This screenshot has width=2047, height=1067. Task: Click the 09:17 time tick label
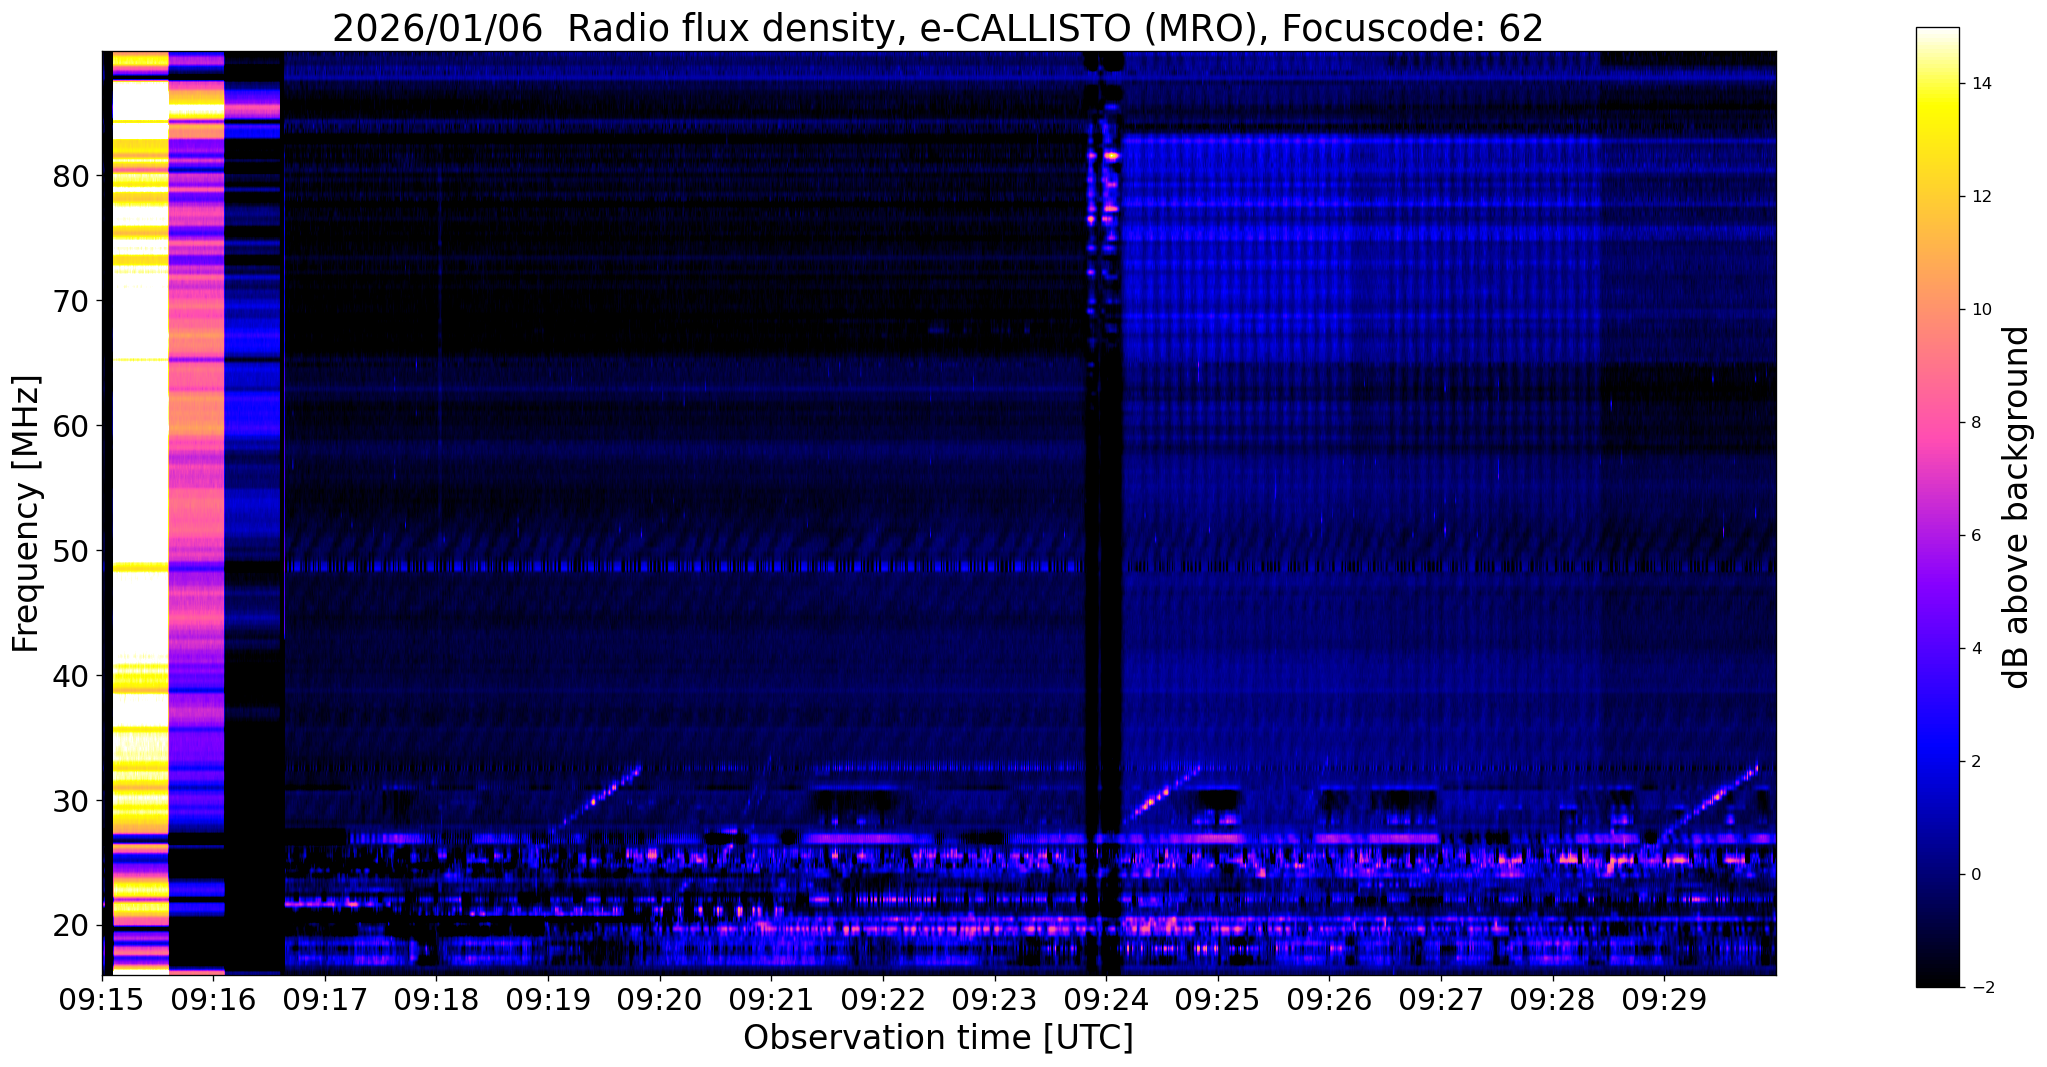pyautogui.click(x=325, y=999)
